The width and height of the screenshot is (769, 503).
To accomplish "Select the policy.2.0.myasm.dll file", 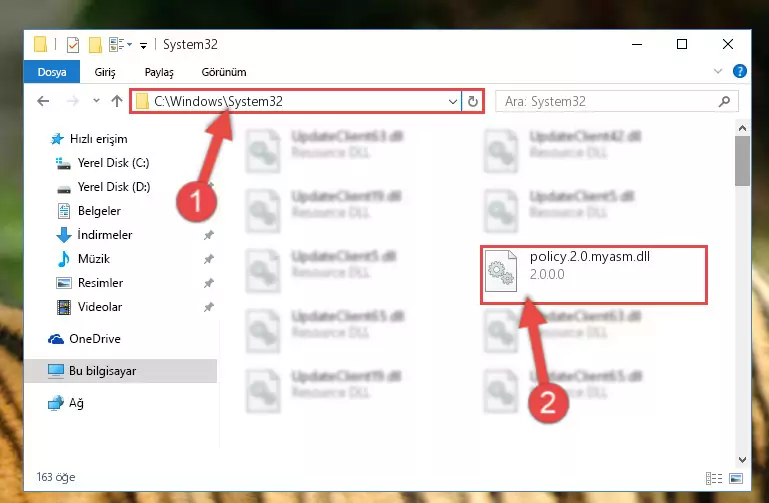I will (x=593, y=275).
